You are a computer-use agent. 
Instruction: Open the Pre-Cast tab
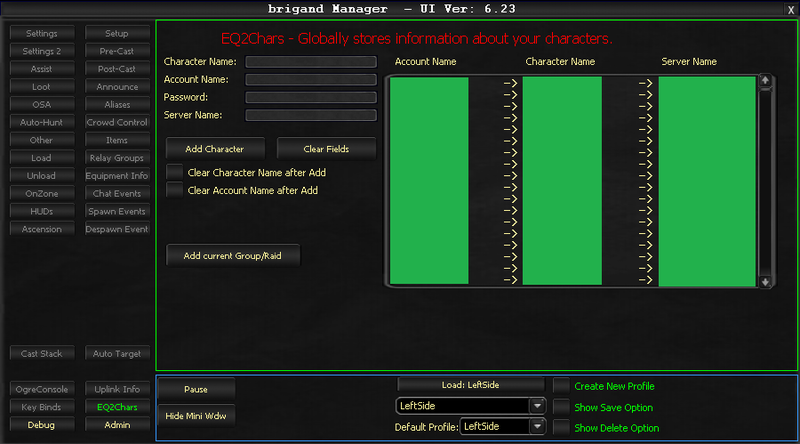pyautogui.click(x=117, y=51)
